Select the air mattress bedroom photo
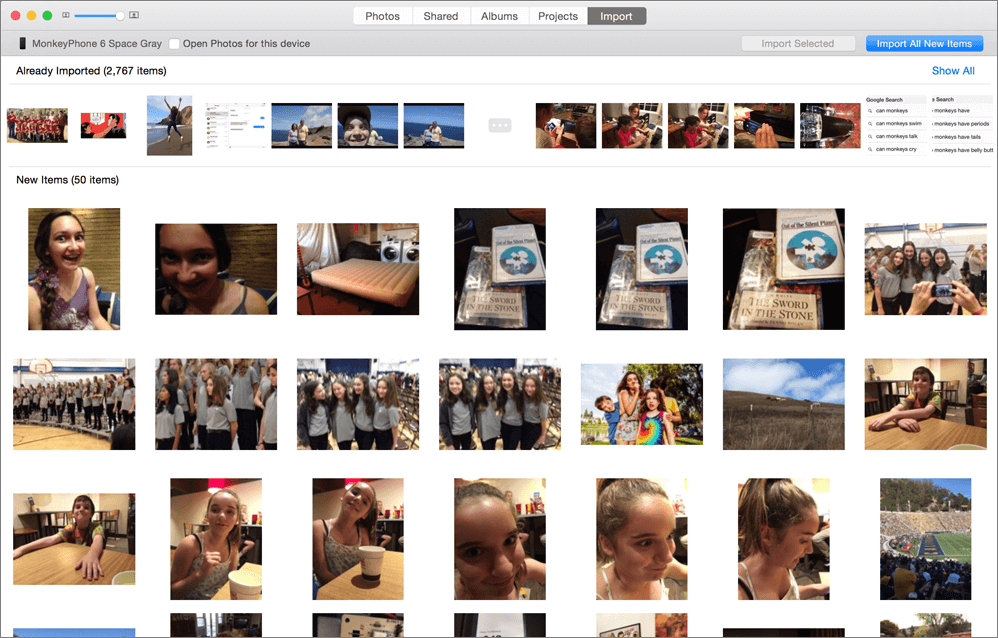This screenshot has height=638, width=998. [357, 268]
